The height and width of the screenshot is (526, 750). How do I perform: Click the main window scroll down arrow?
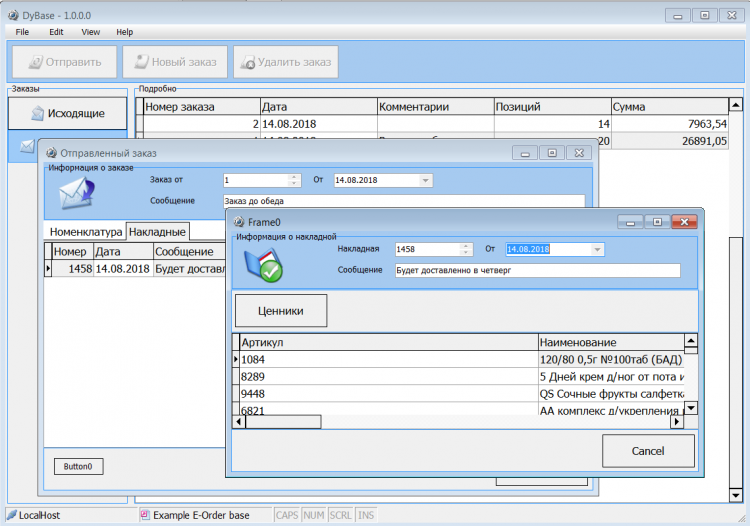(x=736, y=495)
